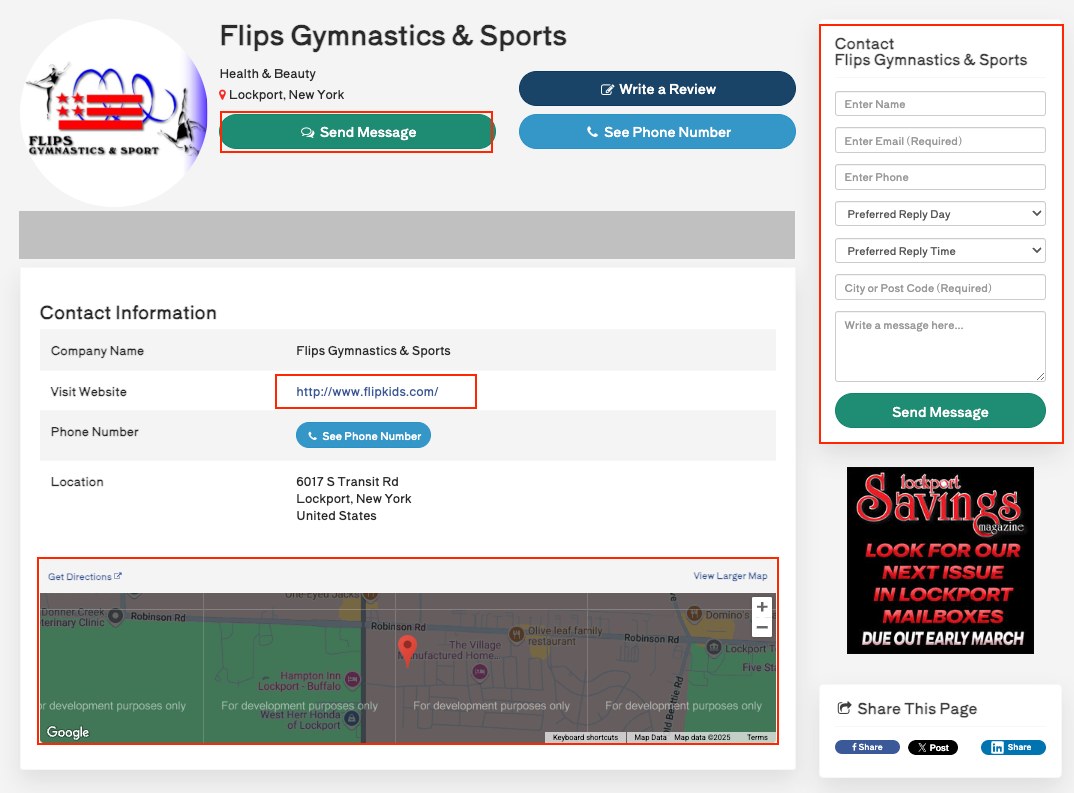This screenshot has width=1074, height=793.
Task: Click the red location pin on map
Action: pyautogui.click(x=408, y=651)
